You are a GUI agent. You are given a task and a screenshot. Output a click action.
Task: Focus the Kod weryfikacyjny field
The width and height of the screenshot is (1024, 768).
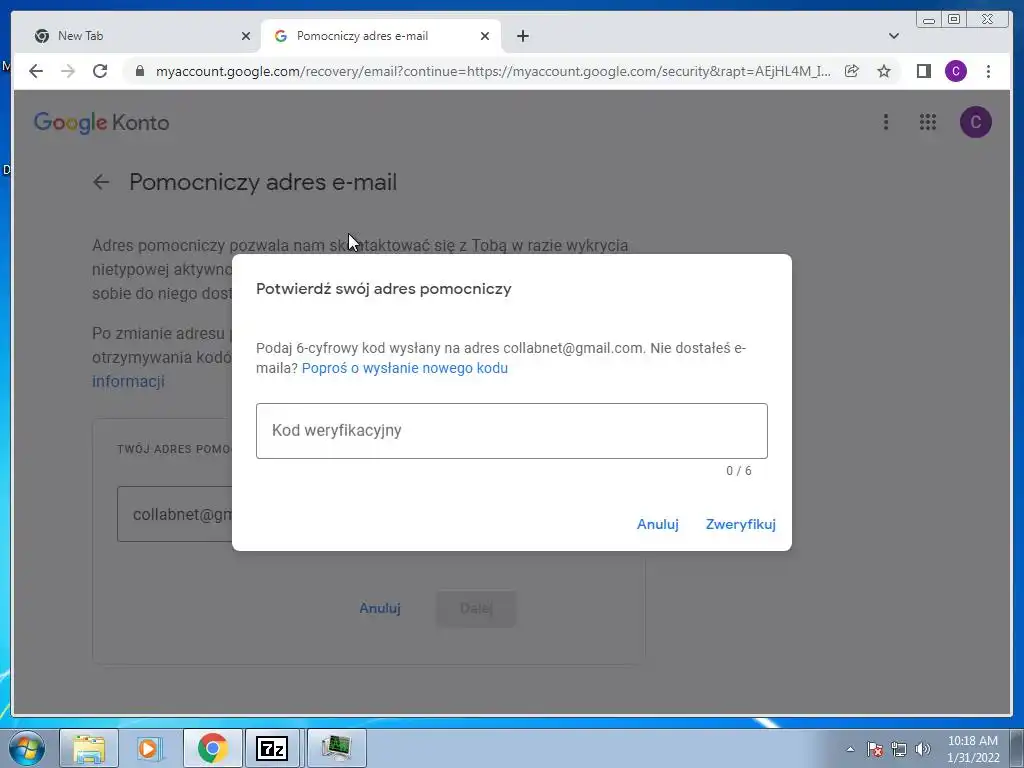click(x=512, y=431)
